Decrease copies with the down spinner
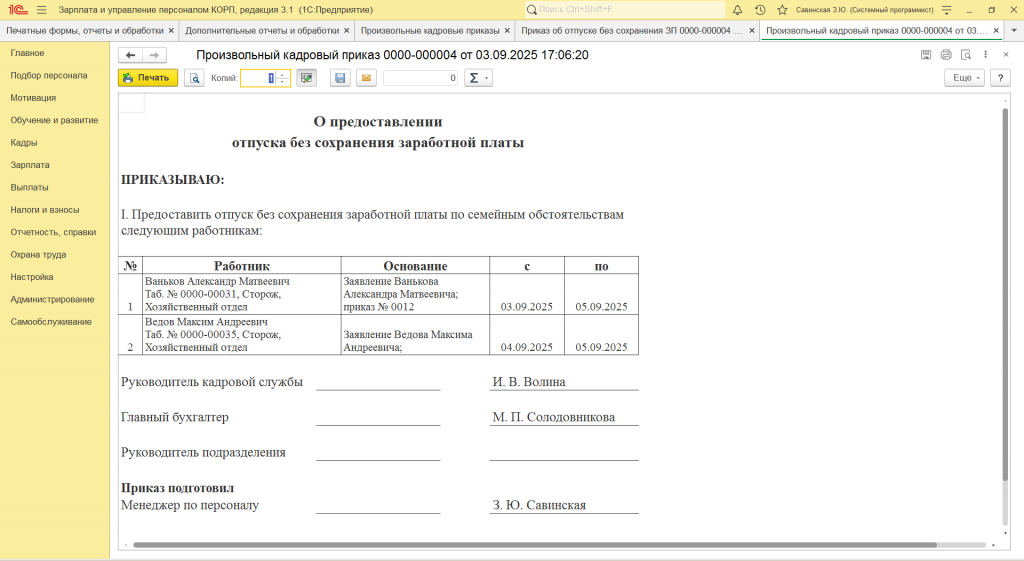The image size is (1024, 561). [283, 82]
